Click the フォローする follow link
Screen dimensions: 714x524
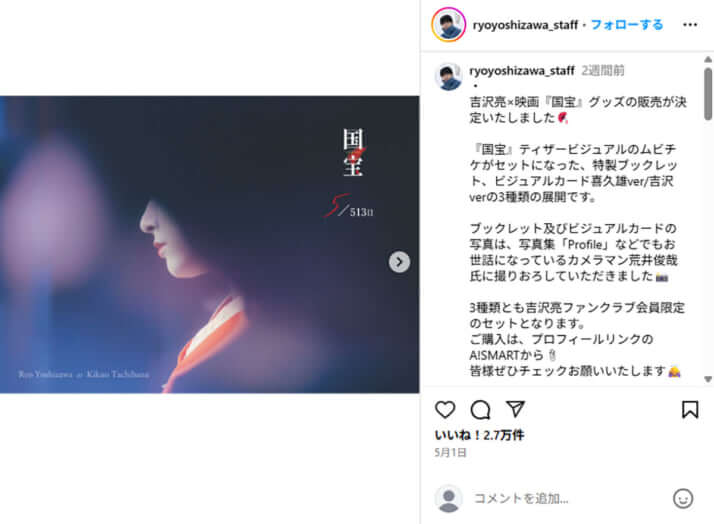627,25
